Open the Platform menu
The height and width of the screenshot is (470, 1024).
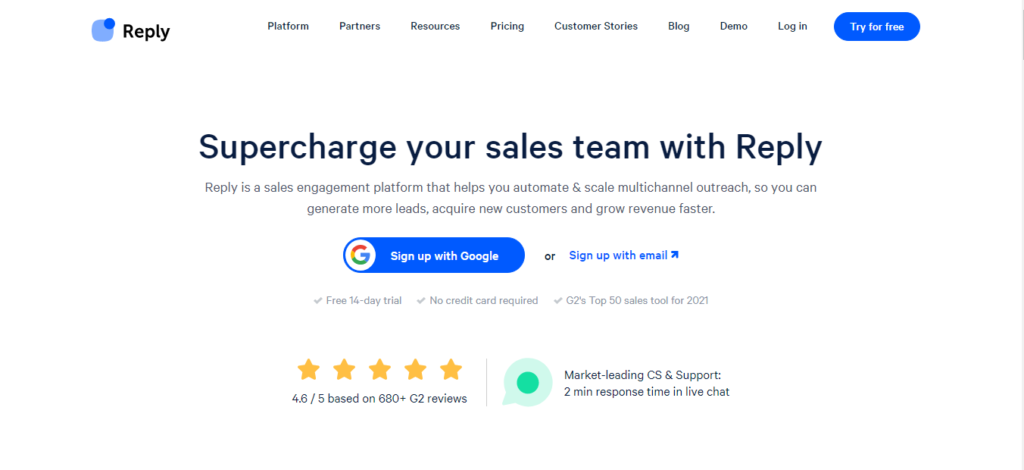click(288, 26)
